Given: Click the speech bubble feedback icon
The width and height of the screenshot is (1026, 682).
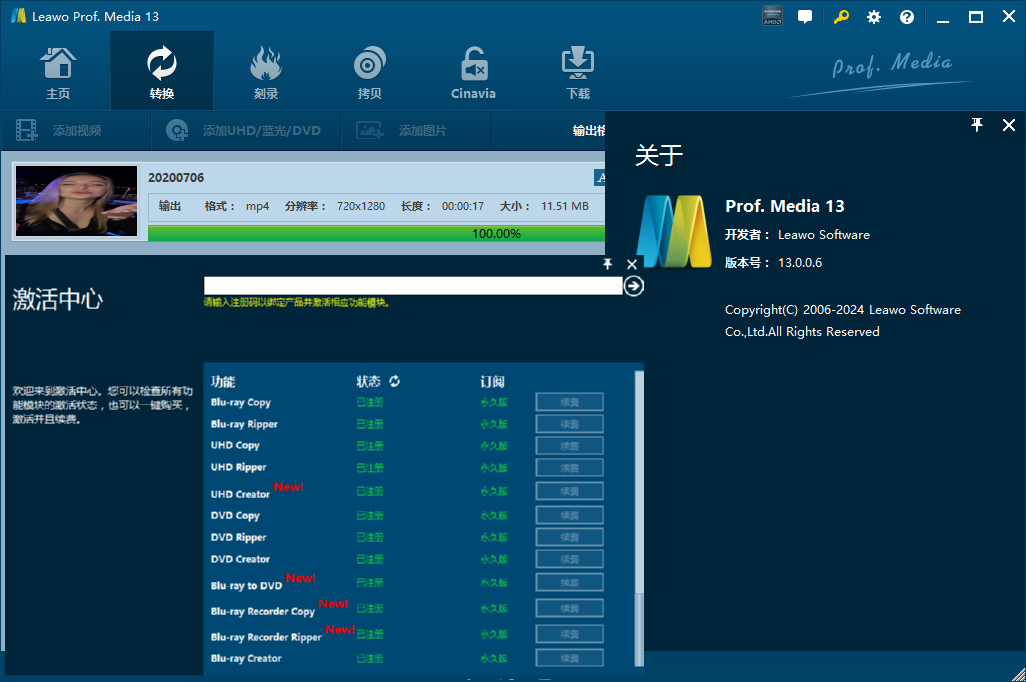Looking at the screenshot, I should [805, 17].
